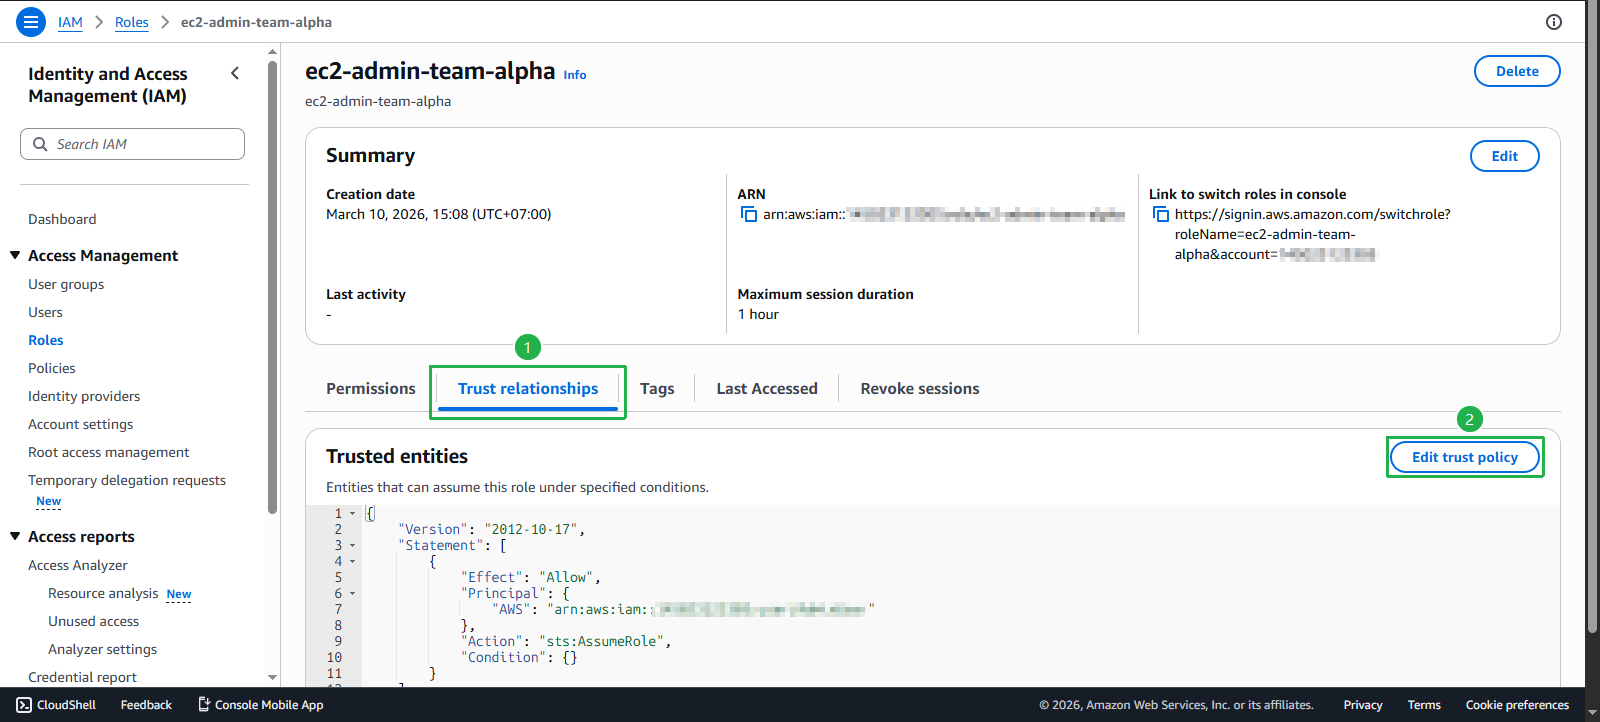Viewport: 1600px width, 722px height.
Task: Click the magnifier icon in Search IAM
Action: (40, 144)
